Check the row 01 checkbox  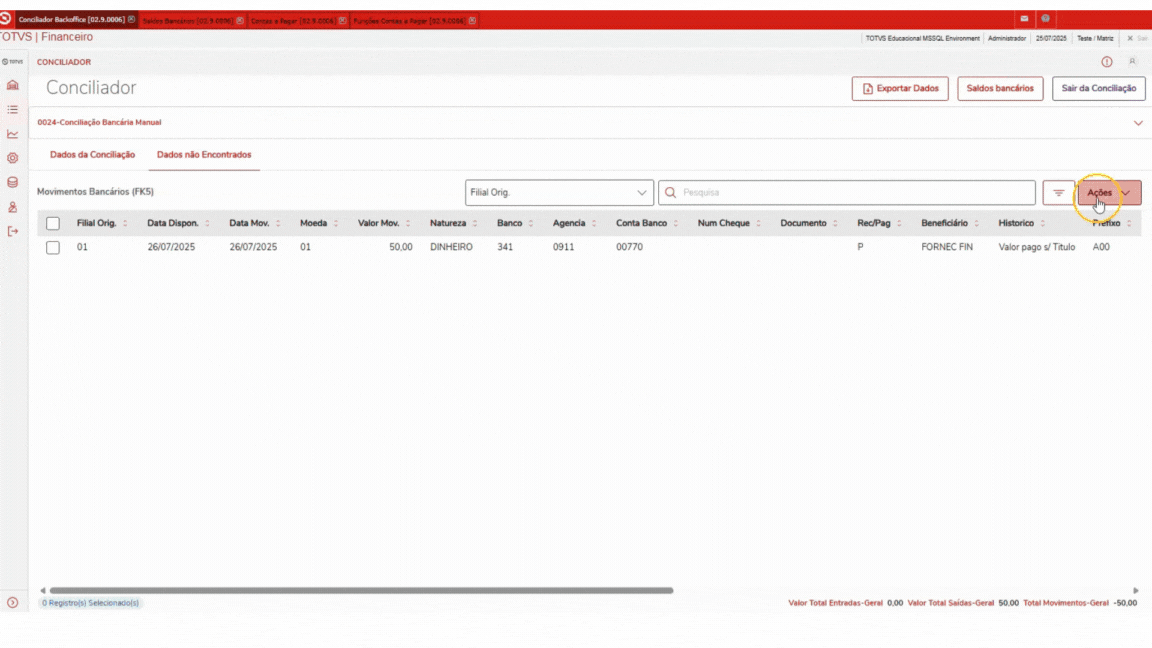[x=53, y=248]
